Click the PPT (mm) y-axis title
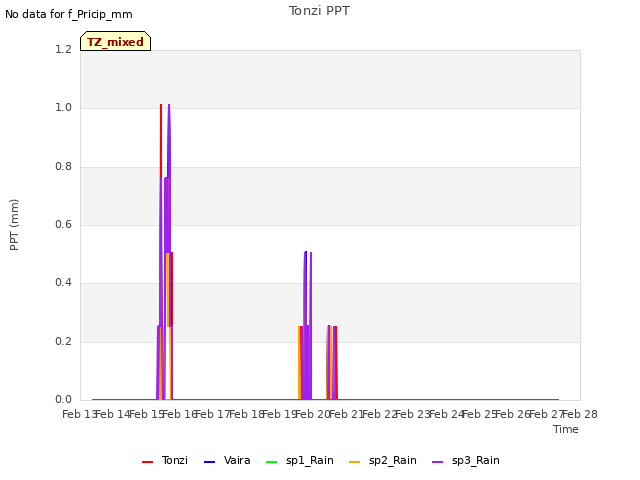 point(14,224)
